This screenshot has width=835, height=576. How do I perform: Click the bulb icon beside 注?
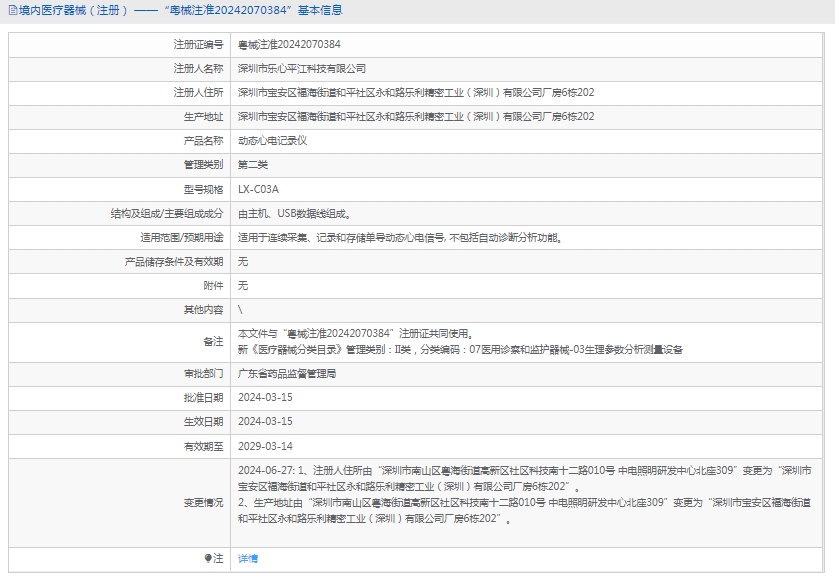(x=208, y=558)
